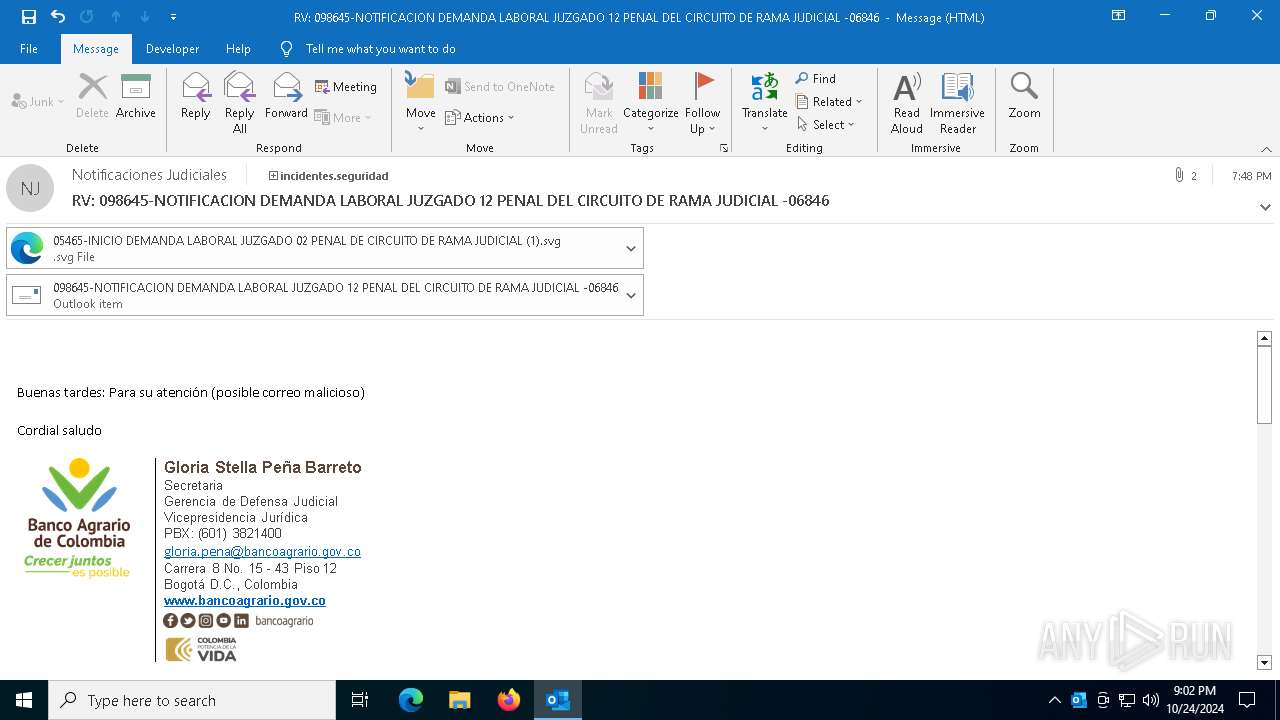Click the LinkedIn icon in signature
The image size is (1280, 720).
(241, 621)
